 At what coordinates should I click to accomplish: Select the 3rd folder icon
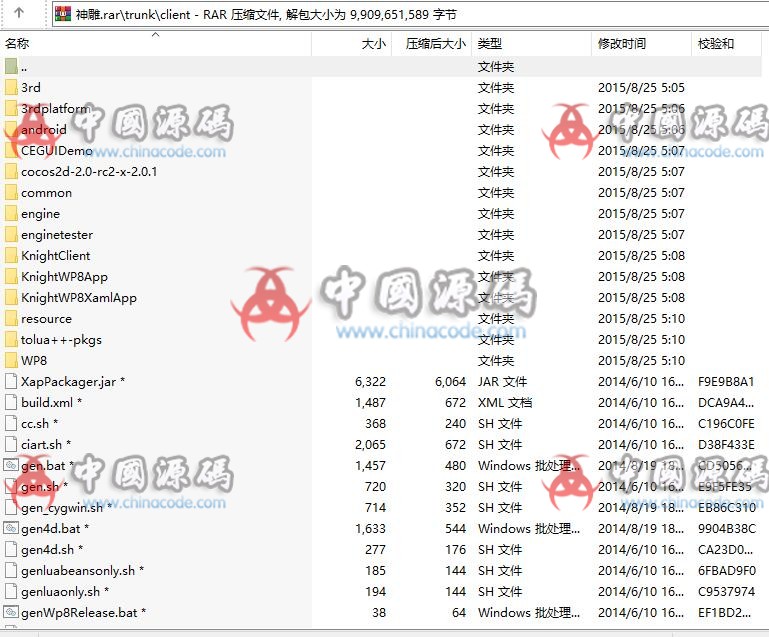coord(11,87)
